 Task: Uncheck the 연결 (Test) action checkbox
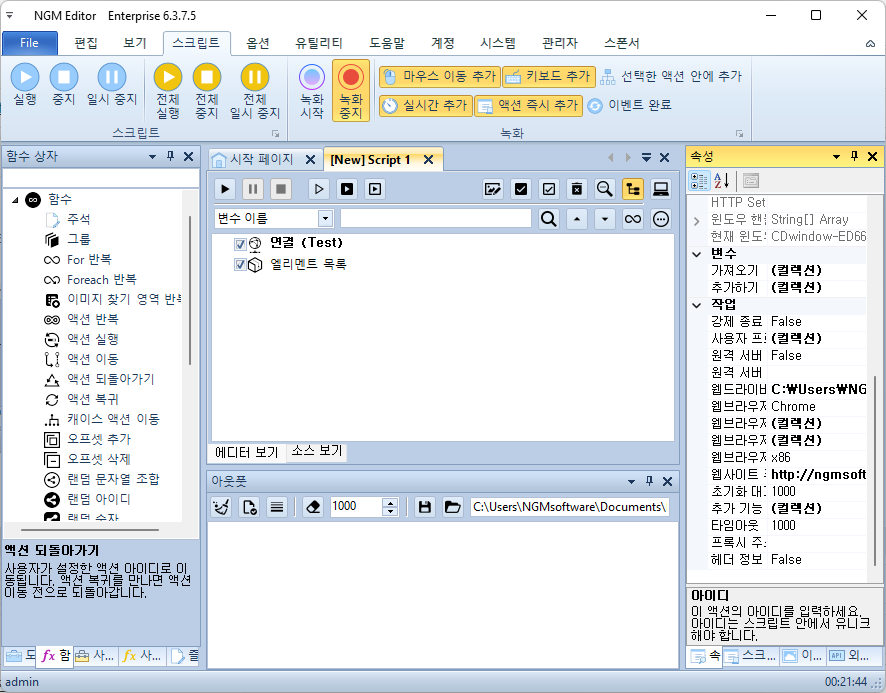pyautogui.click(x=240, y=244)
